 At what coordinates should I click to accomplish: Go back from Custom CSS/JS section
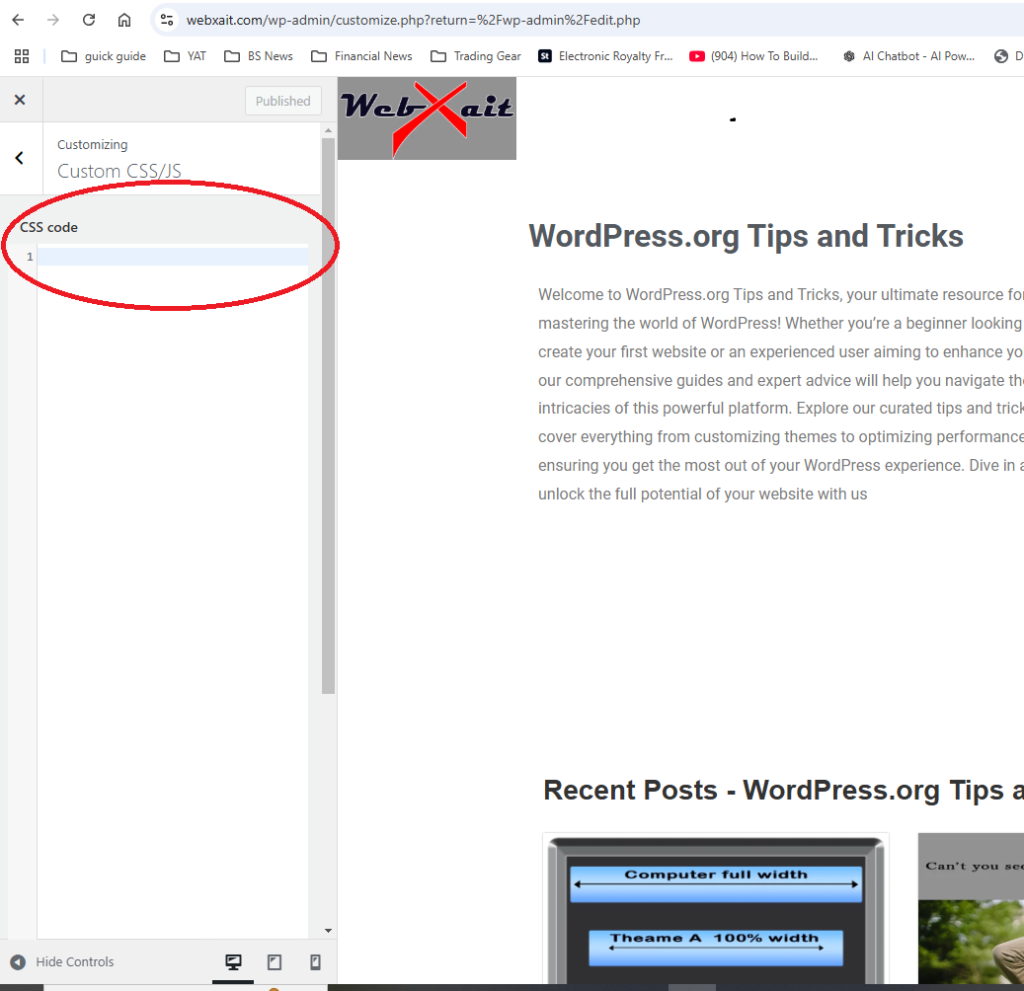20,158
